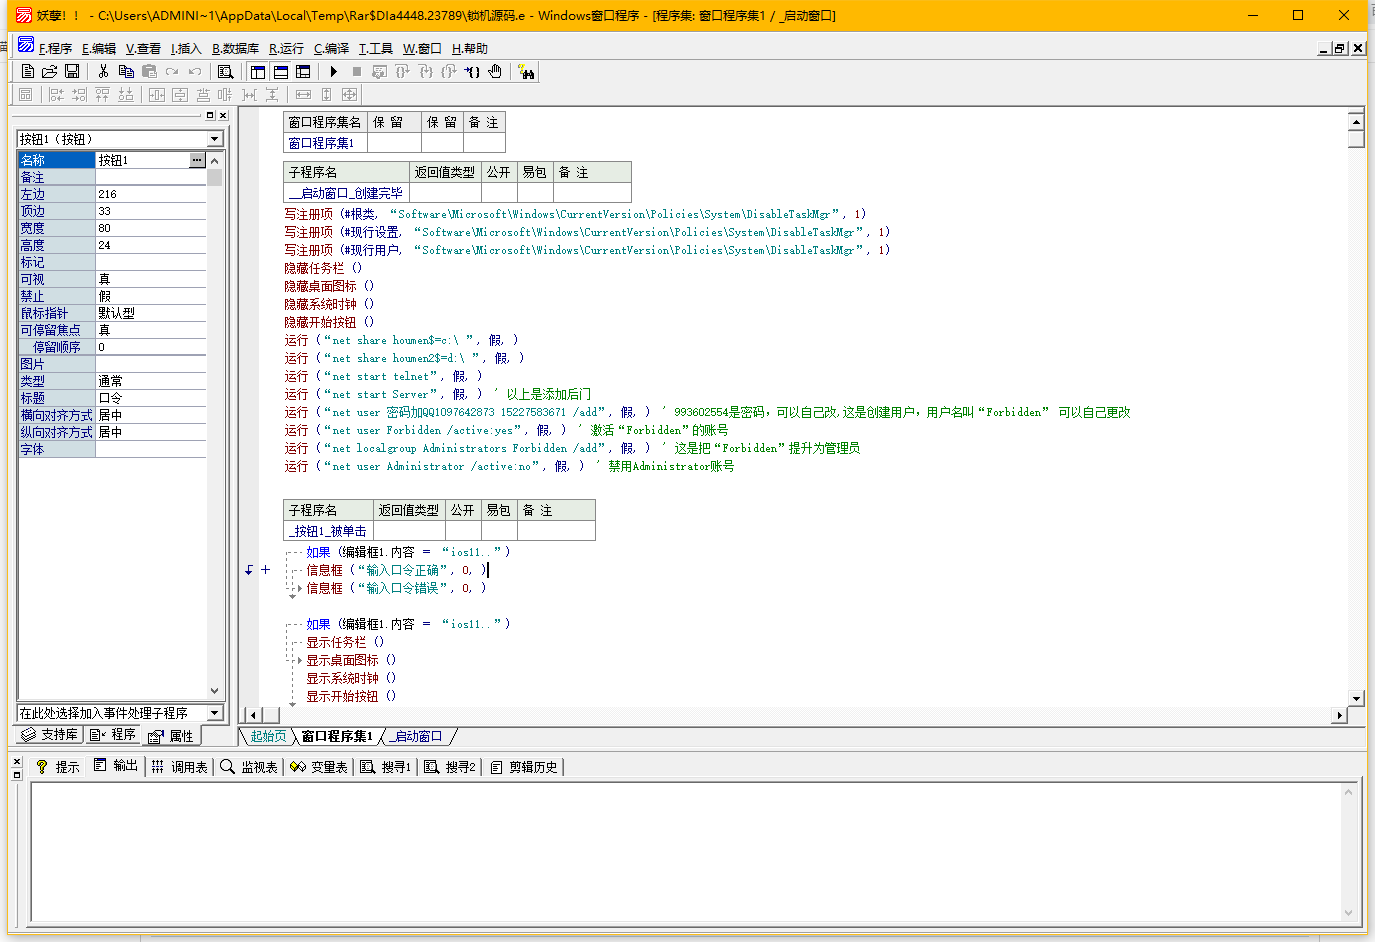Image resolution: width=1375 pixels, height=942 pixels.
Task: Click the Find magnifier toolbar icon
Action: point(225,71)
